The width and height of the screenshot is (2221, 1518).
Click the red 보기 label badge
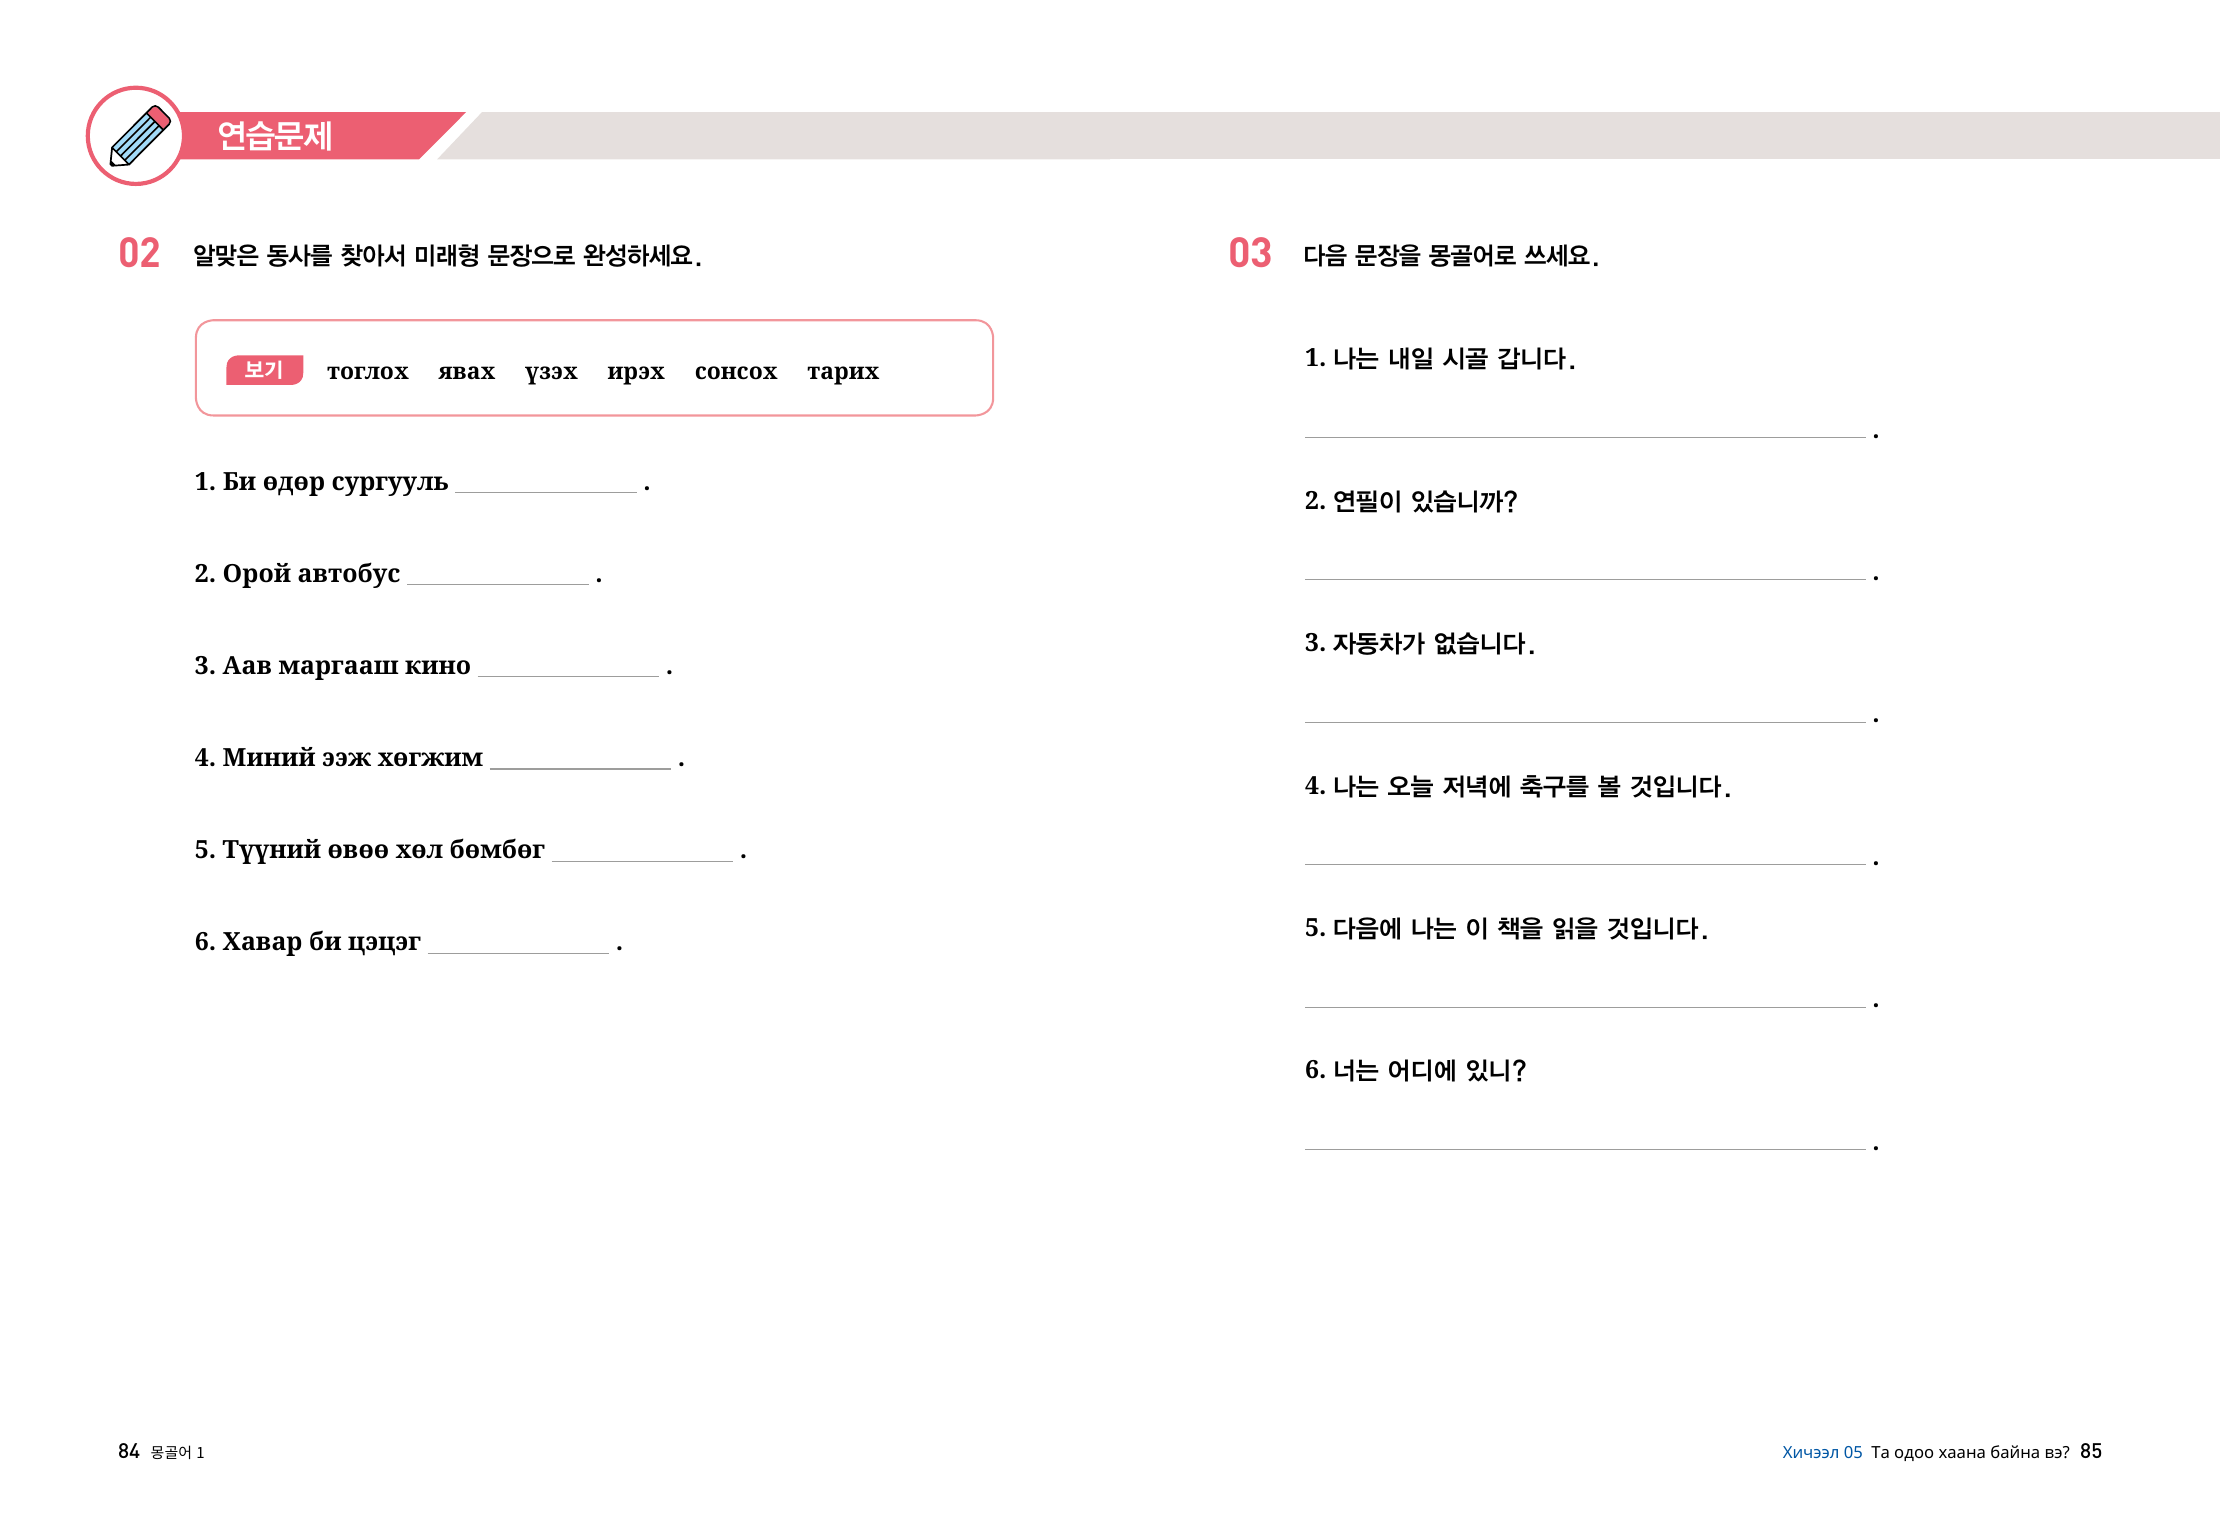click(x=264, y=370)
